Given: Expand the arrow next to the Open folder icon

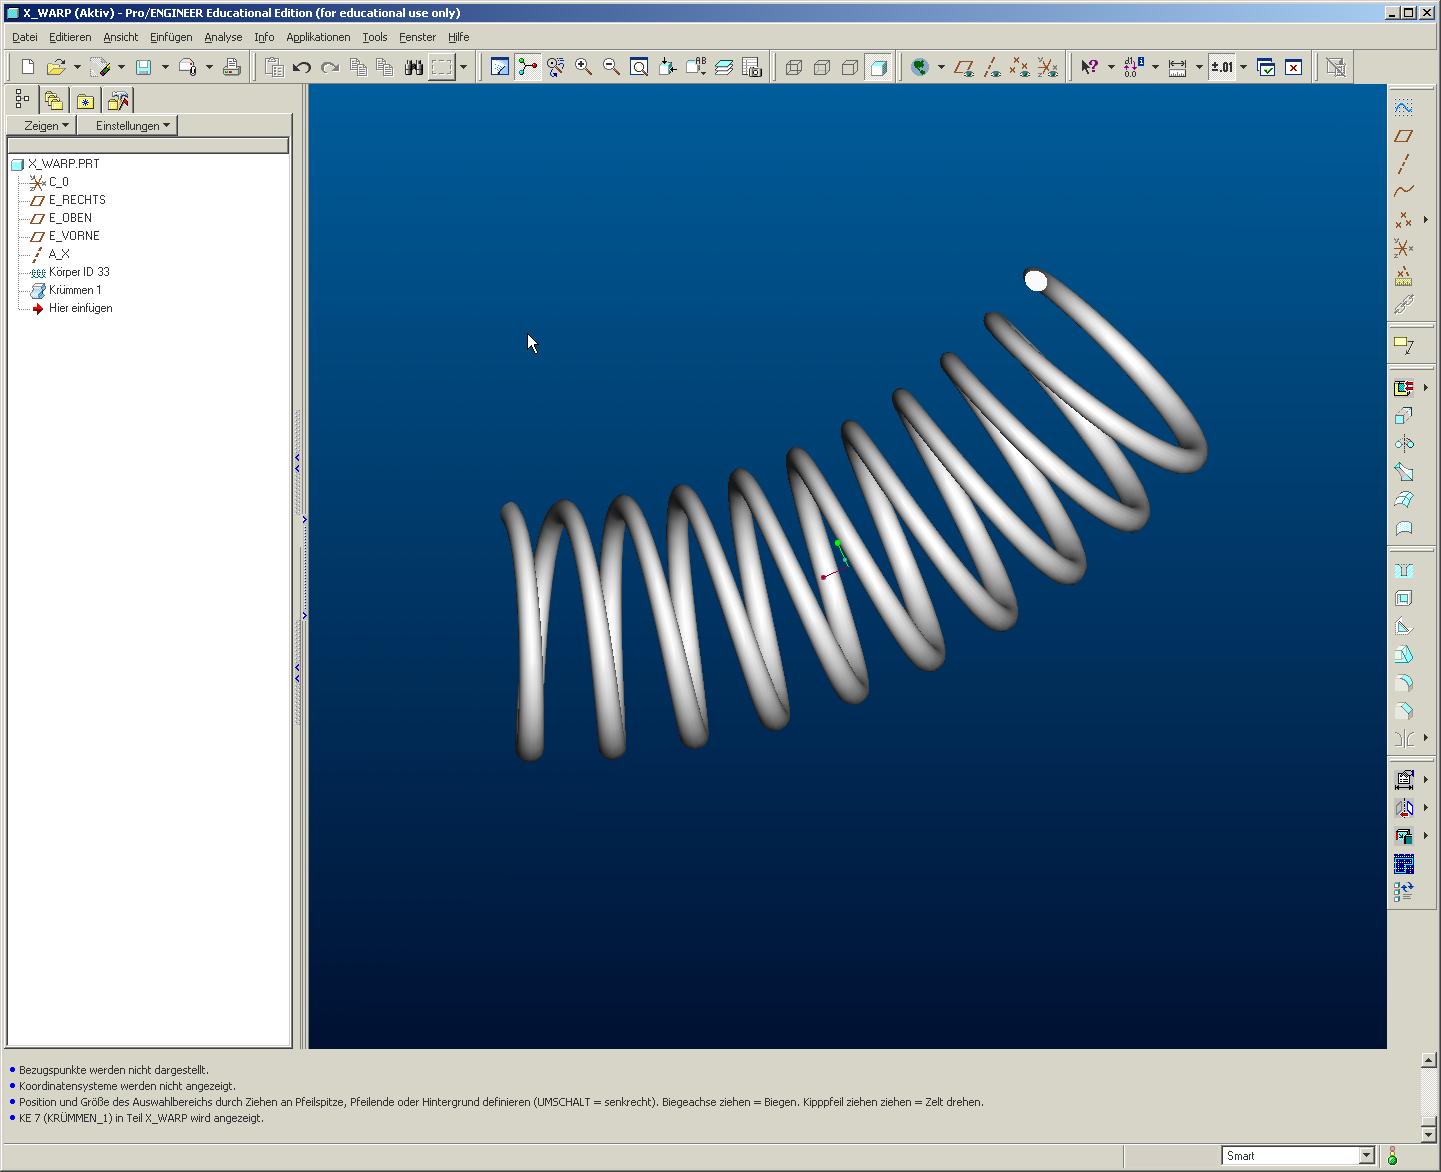Looking at the screenshot, I should (77, 67).
